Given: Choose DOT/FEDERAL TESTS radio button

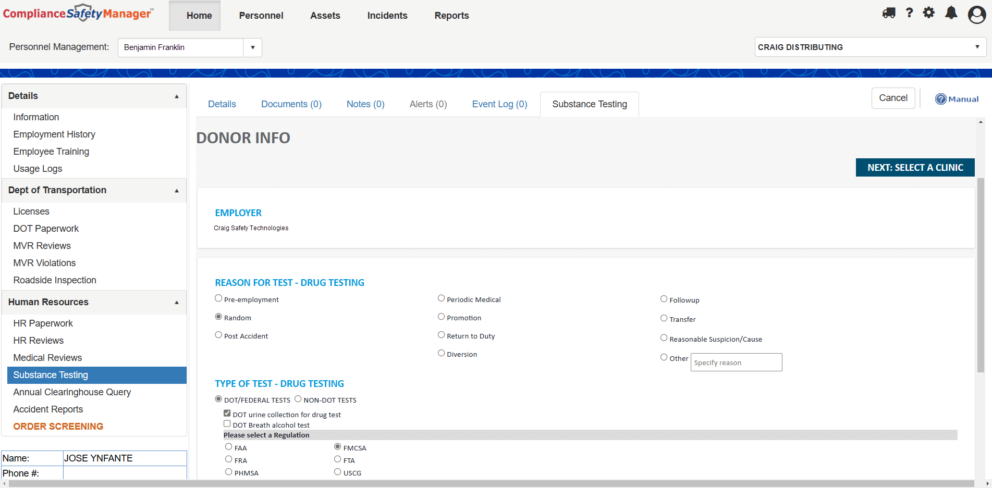Looking at the screenshot, I should tap(218, 399).
